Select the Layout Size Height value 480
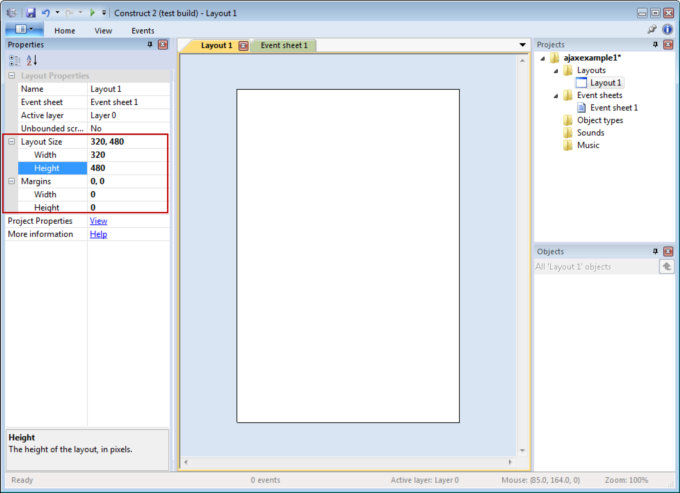 tap(128, 168)
